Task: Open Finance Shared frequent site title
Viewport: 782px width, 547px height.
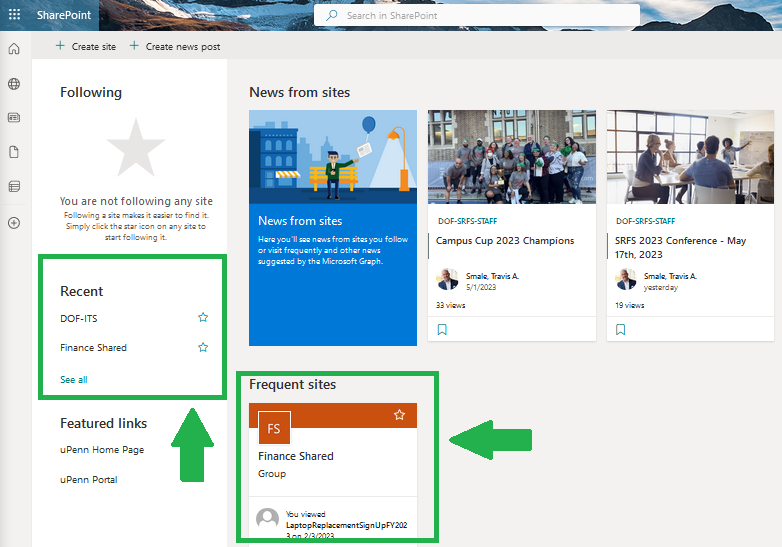Action: pyautogui.click(x=296, y=456)
